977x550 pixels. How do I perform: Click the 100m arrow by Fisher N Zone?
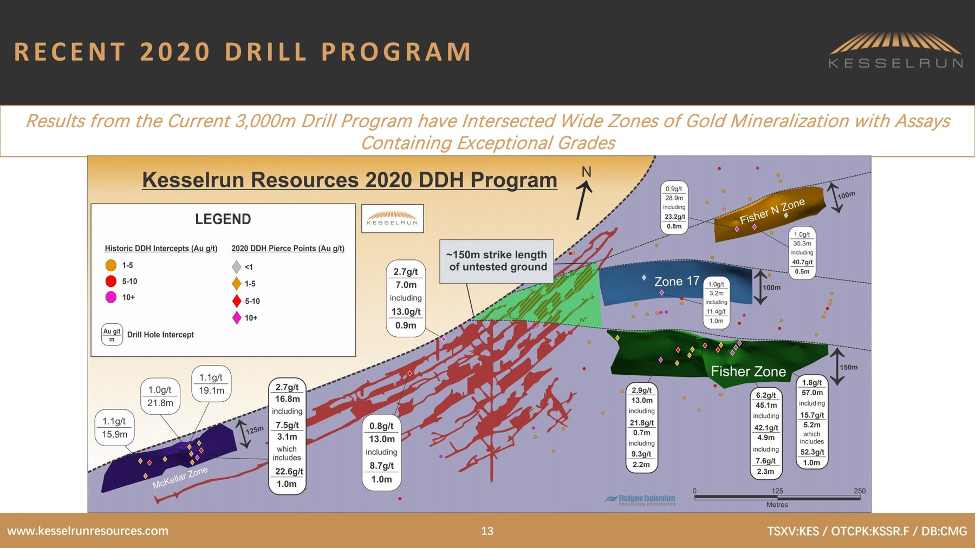[833, 197]
